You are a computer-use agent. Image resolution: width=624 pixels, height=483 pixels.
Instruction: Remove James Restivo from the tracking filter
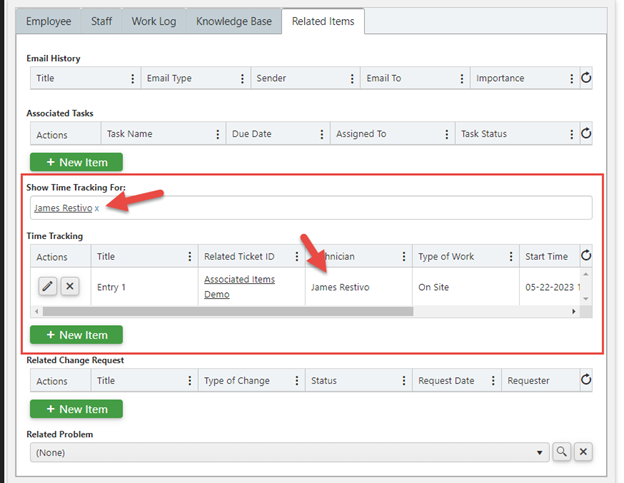click(97, 208)
